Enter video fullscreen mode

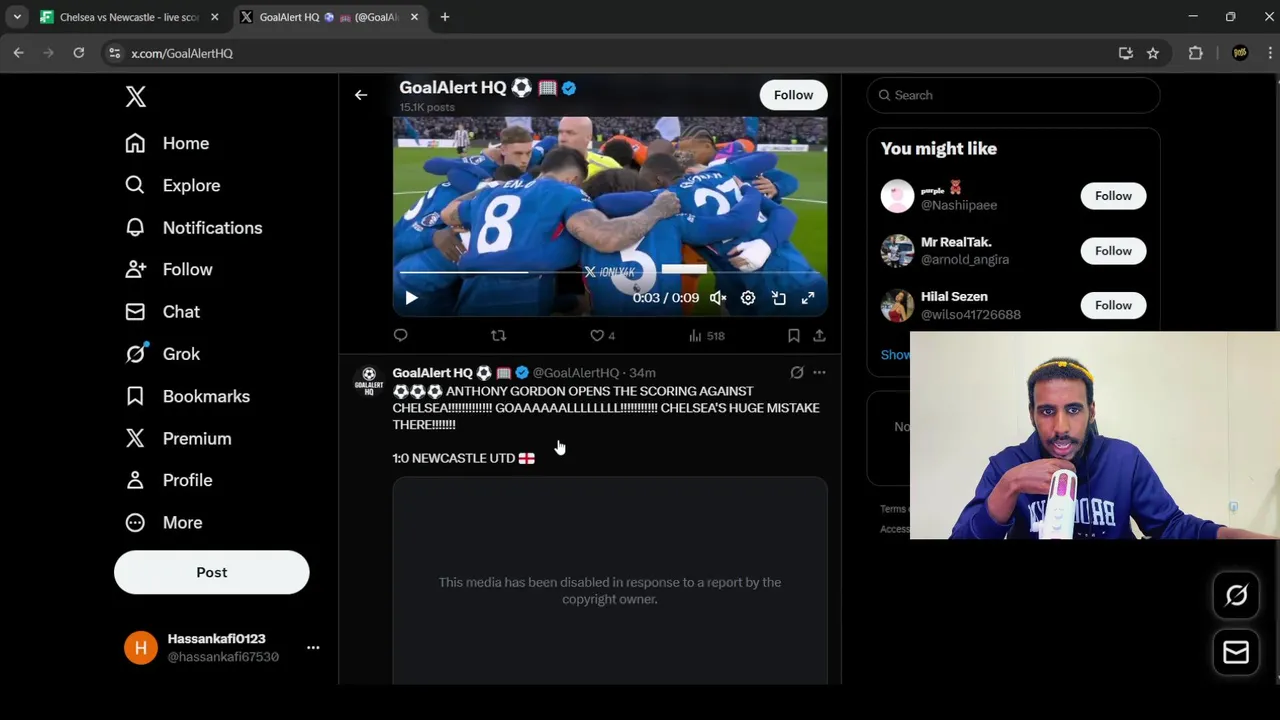pyautogui.click(x=808, y=298)
